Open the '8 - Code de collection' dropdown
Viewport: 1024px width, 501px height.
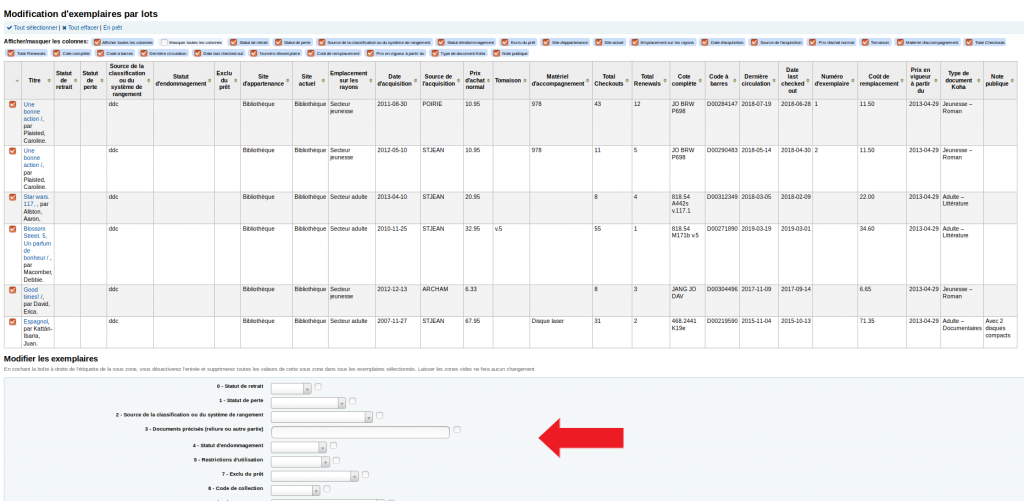coord(295,490)
